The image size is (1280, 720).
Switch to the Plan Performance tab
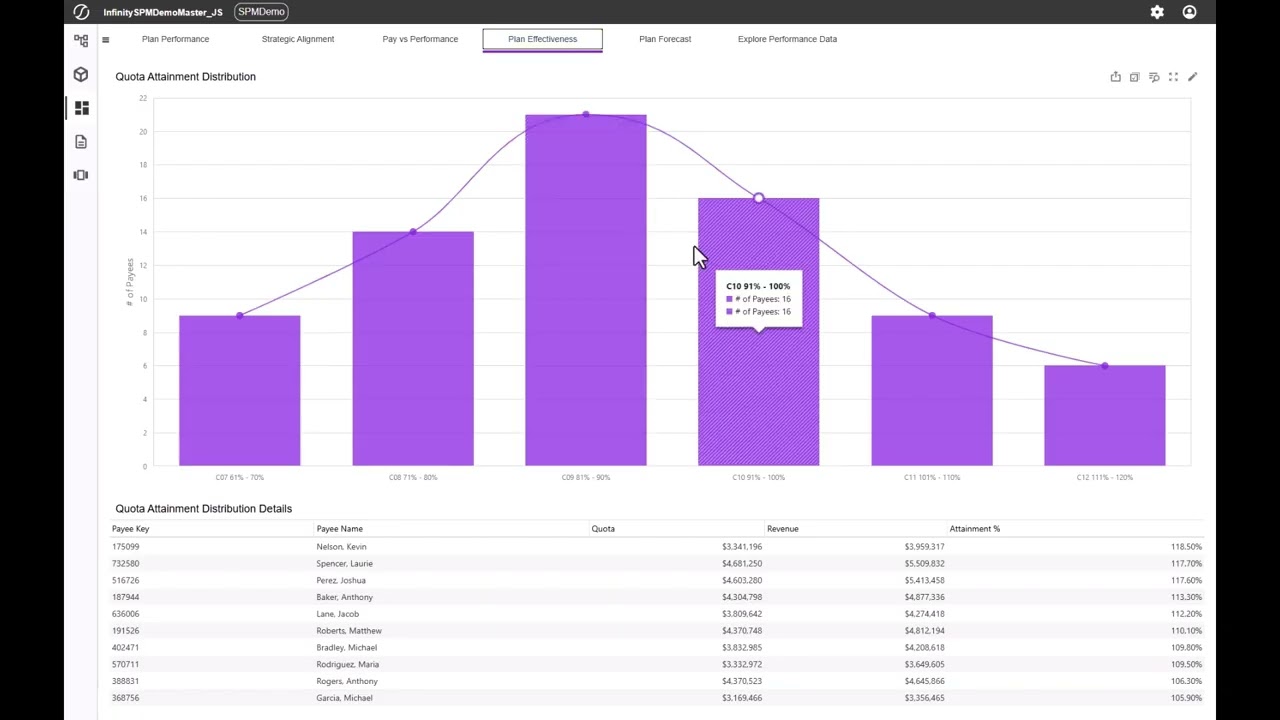click(175, 39)
